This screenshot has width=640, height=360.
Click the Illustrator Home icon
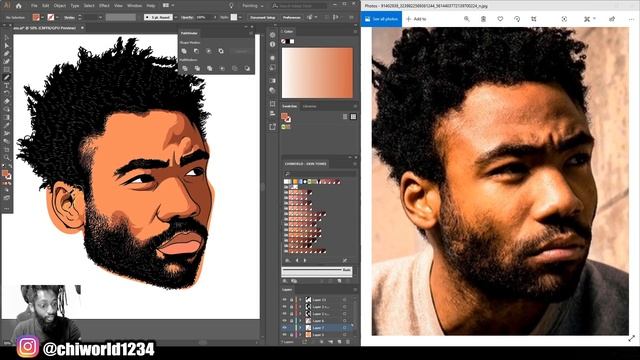[19, 6]
